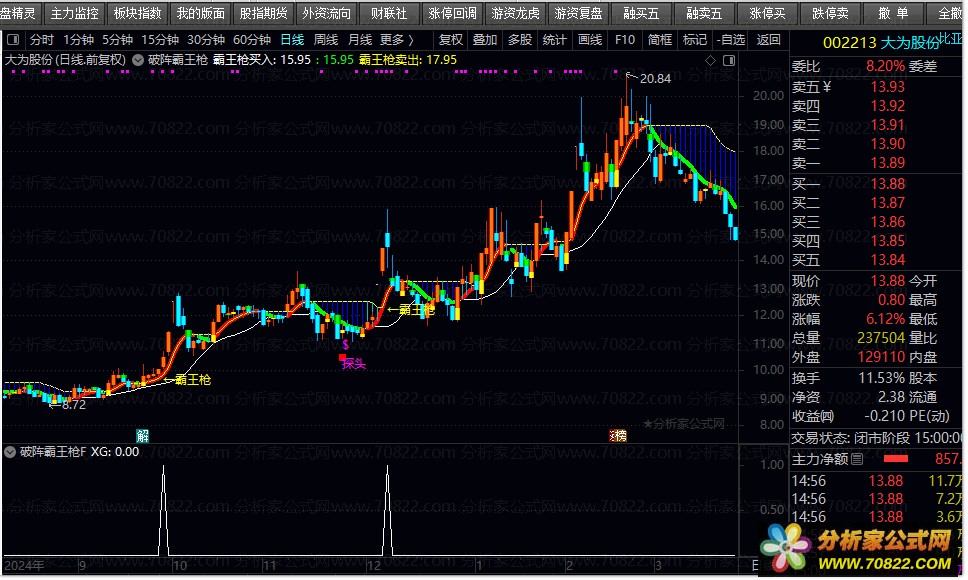This screenshot has width=968, height=580.
Task: Click the 换手 value 11.53%
Action: tap(882, 378)
